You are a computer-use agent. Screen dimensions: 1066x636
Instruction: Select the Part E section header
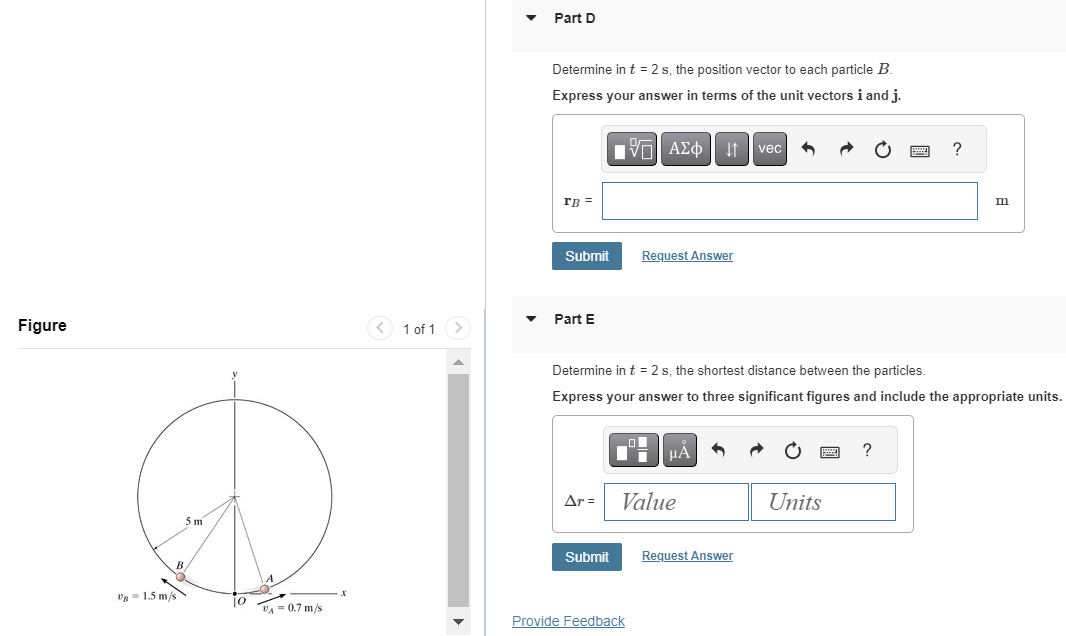(x=574, y=319)
